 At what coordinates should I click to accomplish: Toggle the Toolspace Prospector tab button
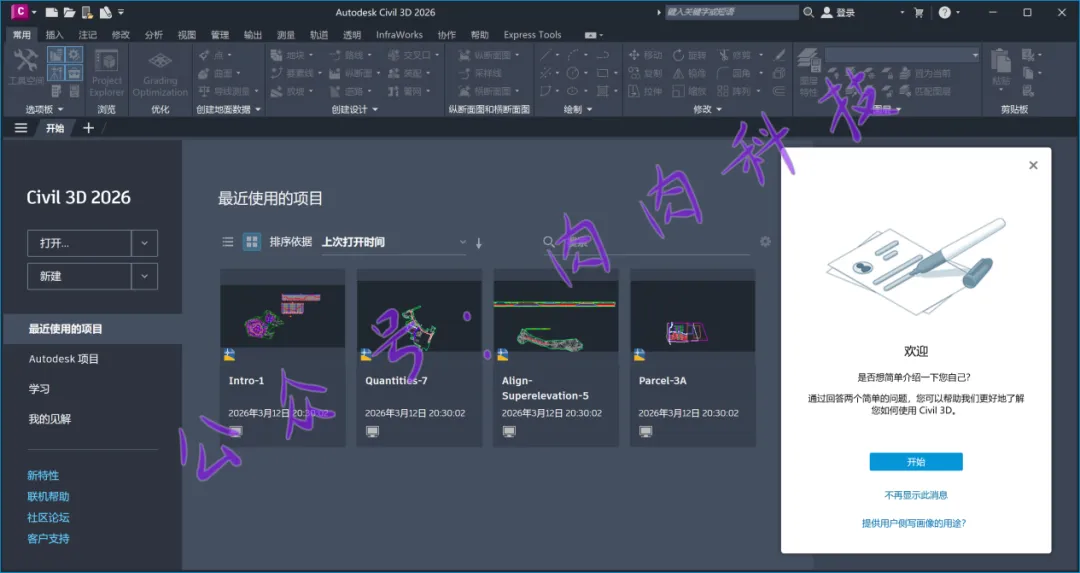[56, 55]
